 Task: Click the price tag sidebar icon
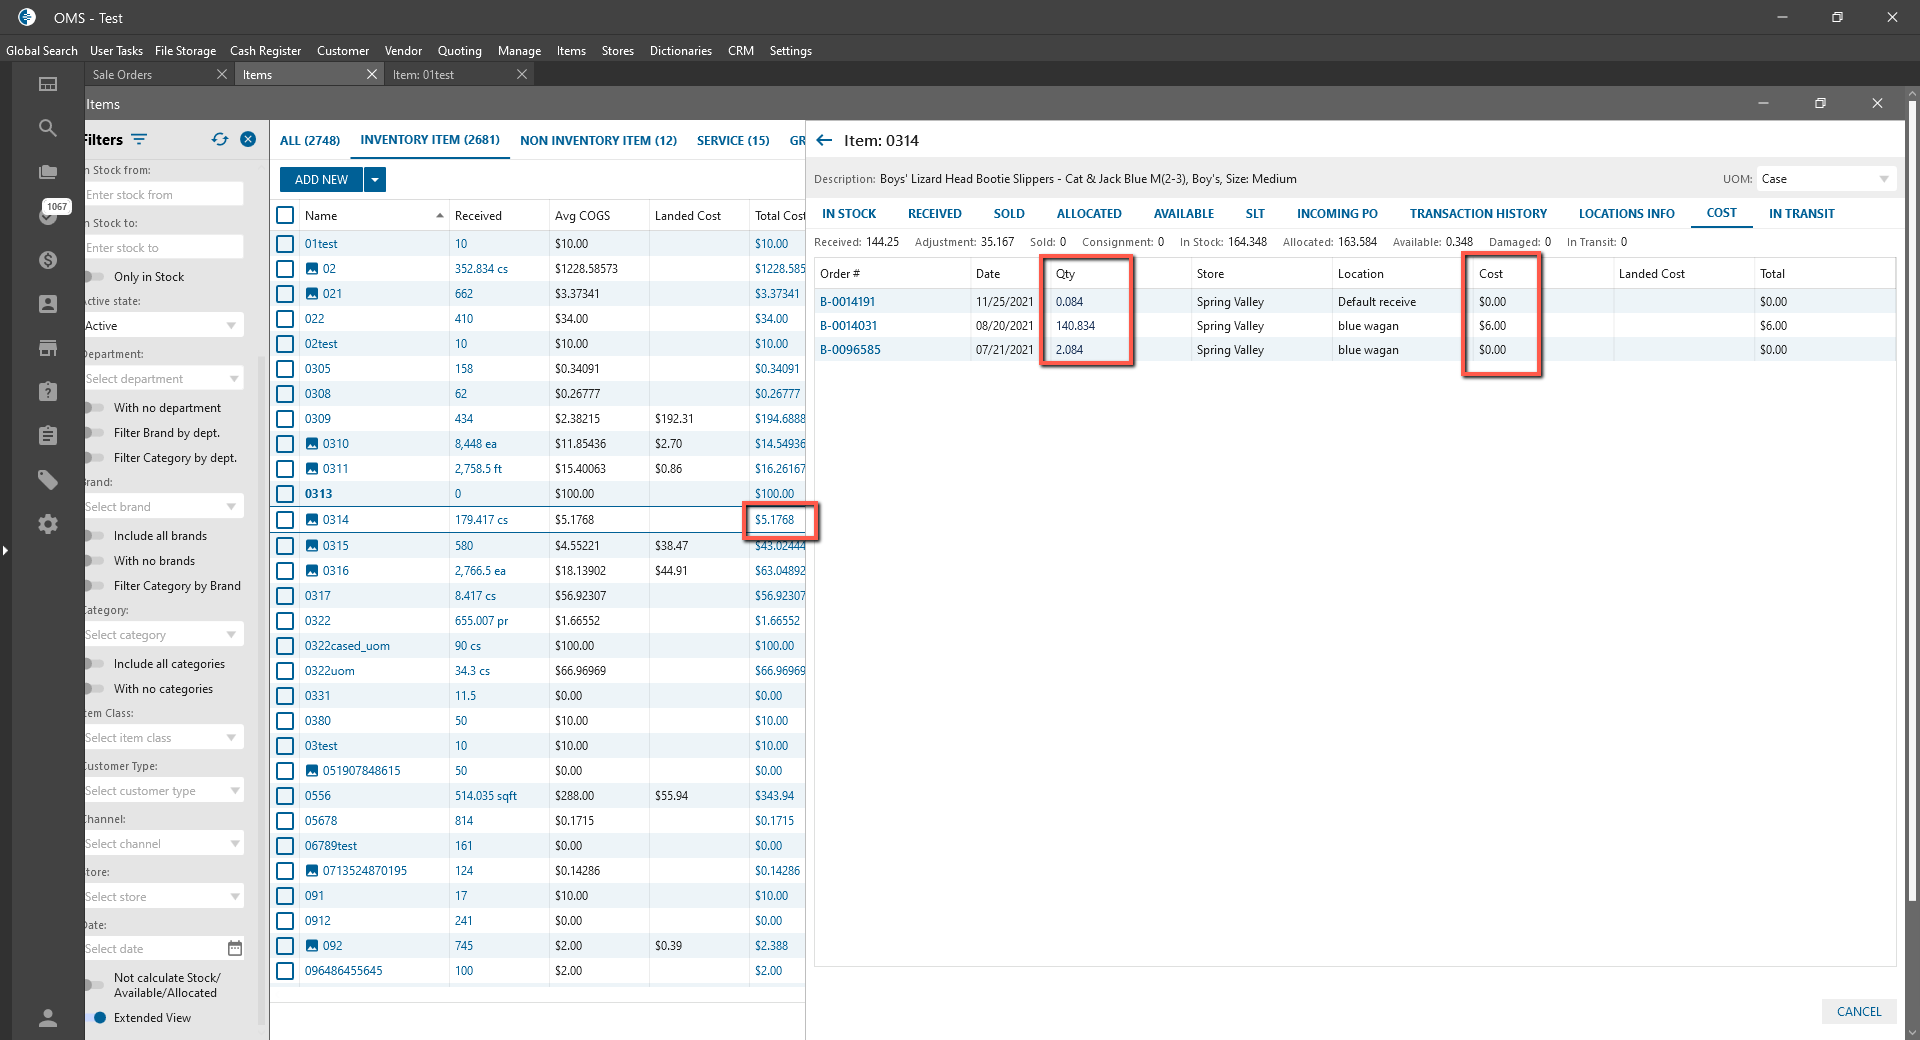click(x=47, y=480)
